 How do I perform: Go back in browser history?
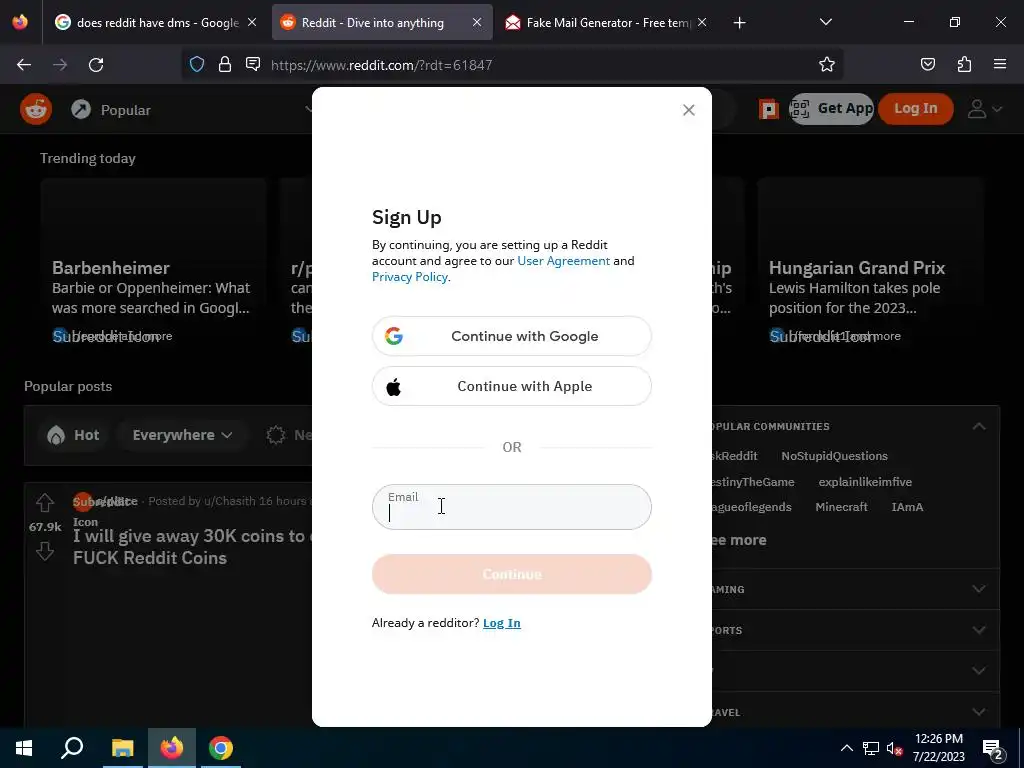point(24,65)
